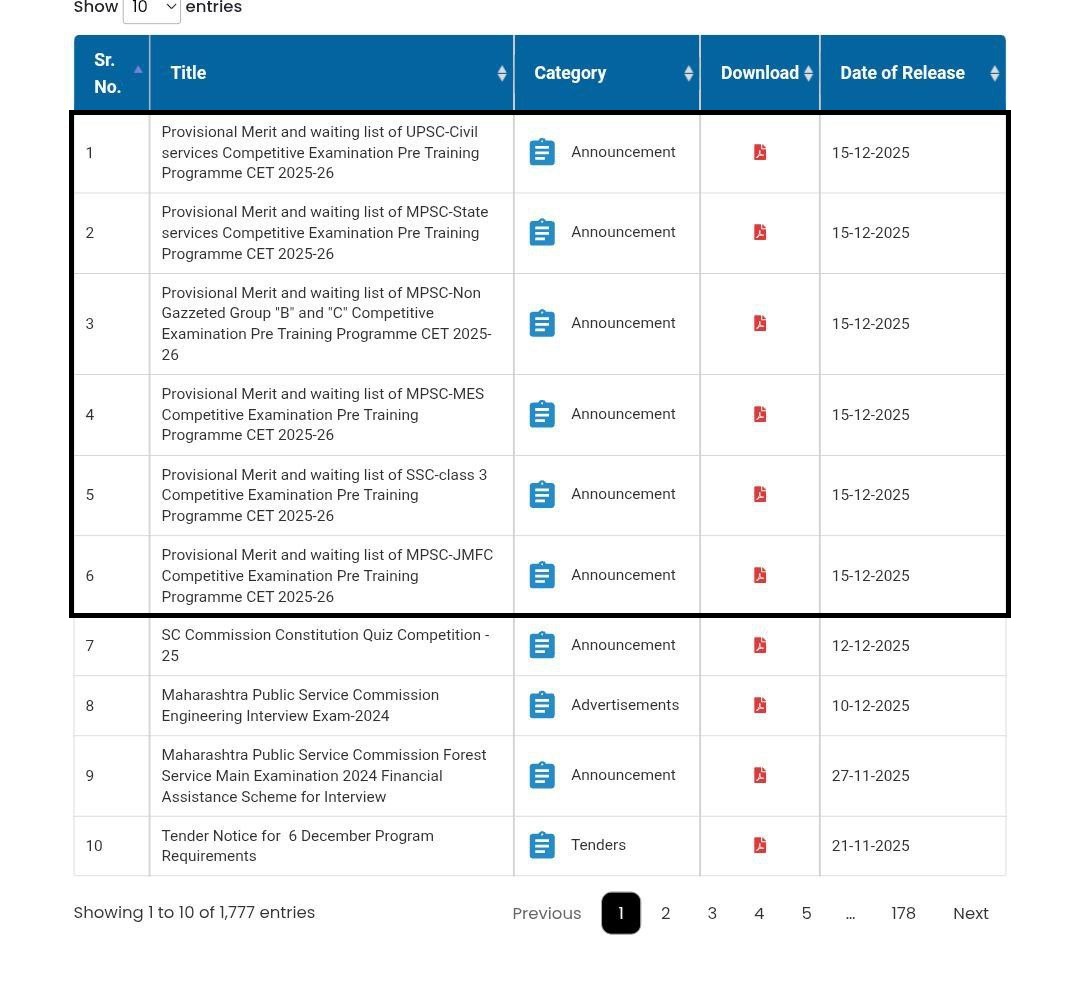Download PDF for SSC-class 3 merit list
The height and width of the screenshot is (991, 1080).
(x=760, y=494)
